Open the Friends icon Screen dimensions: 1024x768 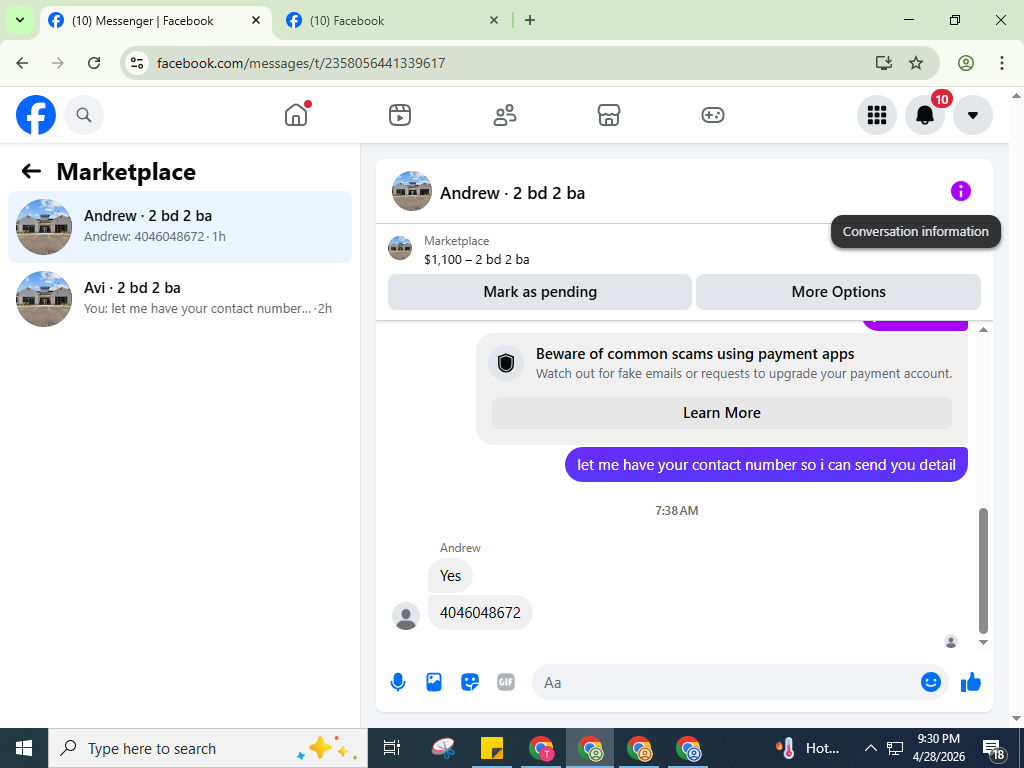pyautogui.click(x=504, y=115)
